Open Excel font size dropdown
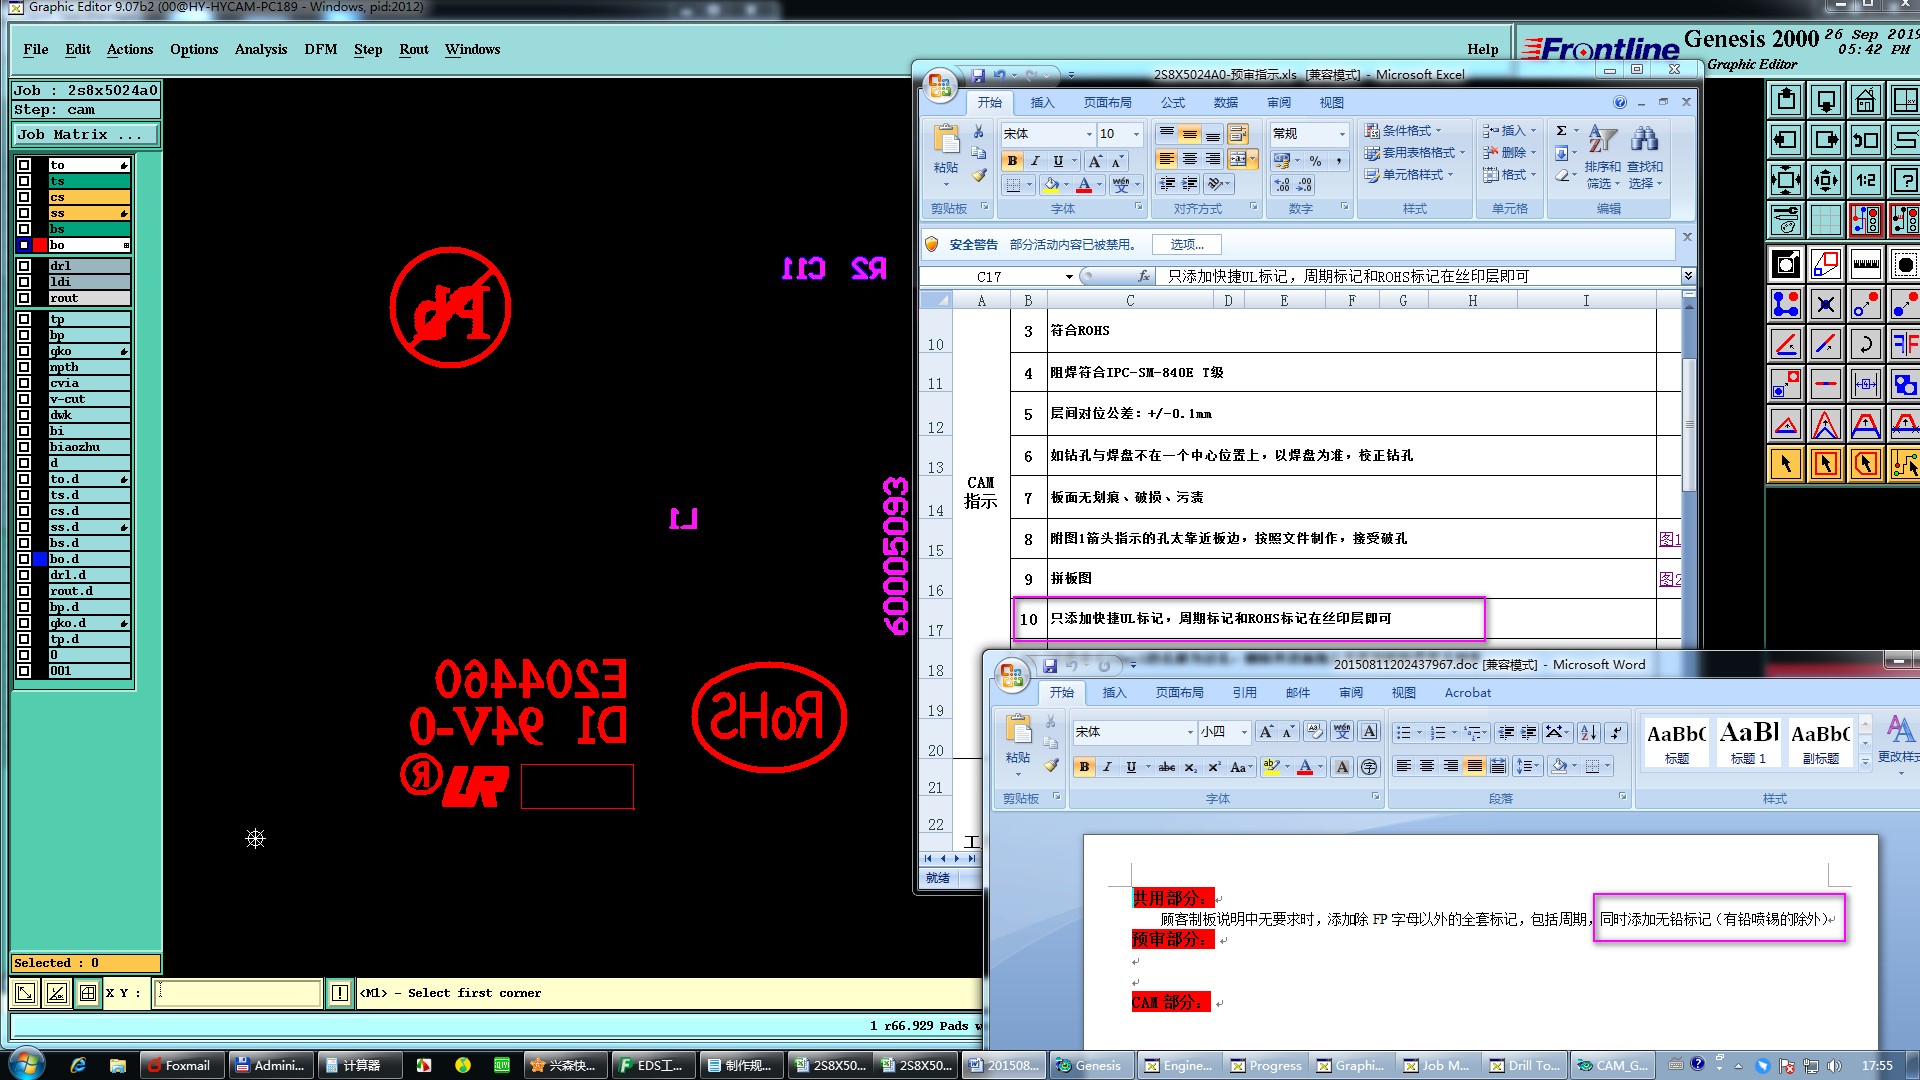1920x1080 pixels. (1136, 134)
